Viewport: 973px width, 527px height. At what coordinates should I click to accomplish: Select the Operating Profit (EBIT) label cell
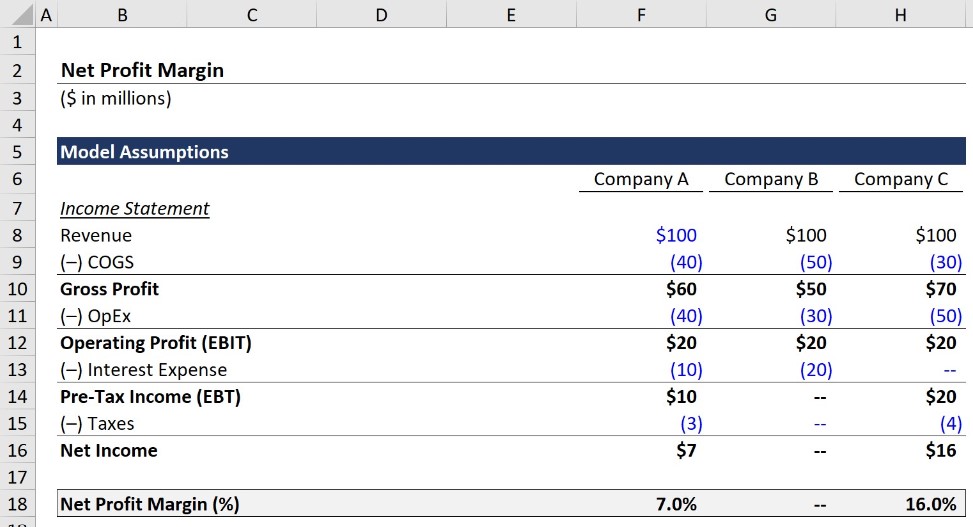tap(156, 343)
